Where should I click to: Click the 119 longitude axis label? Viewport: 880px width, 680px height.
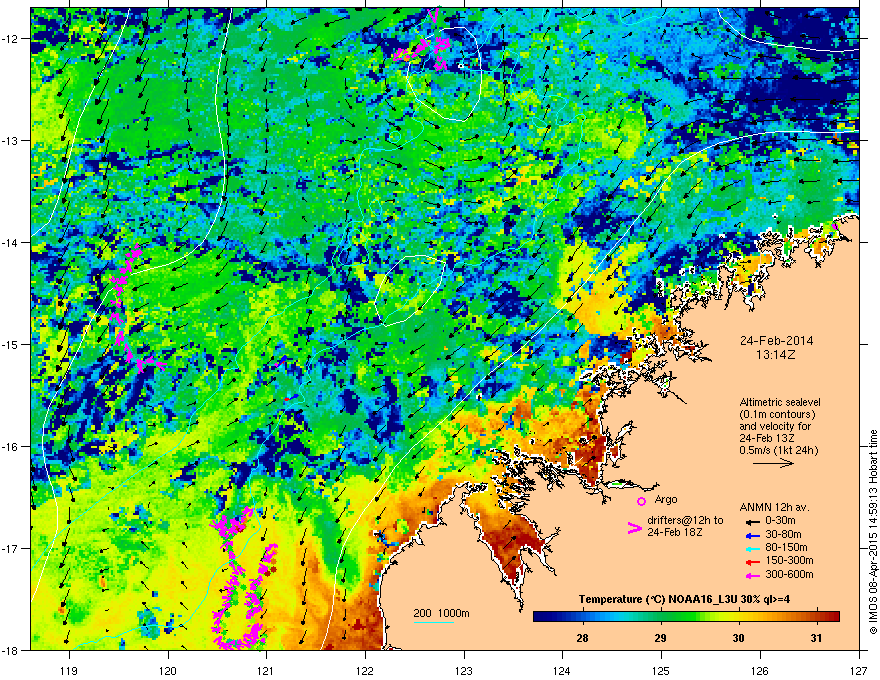(69, 670)
